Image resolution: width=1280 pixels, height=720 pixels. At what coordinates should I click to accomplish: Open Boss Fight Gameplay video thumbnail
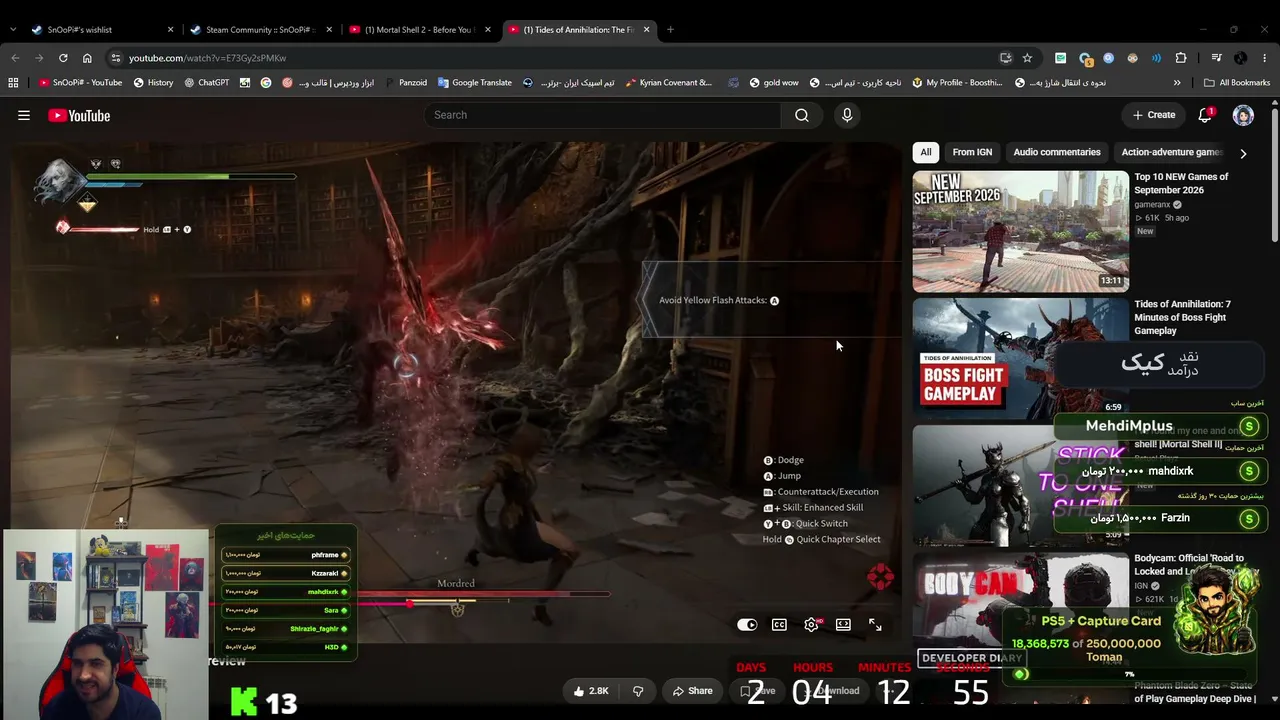coord(1020,358)
